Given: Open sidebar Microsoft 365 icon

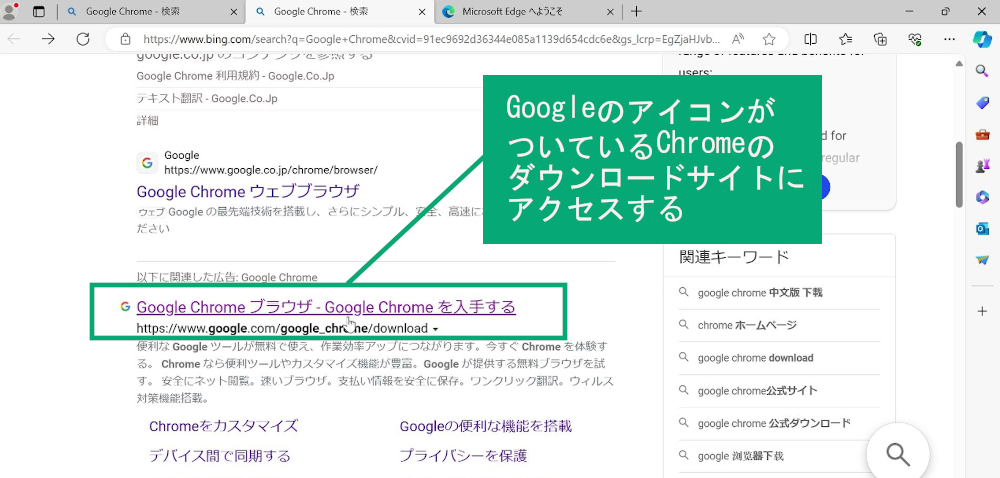Looking at the screenshot, I should (x=982, y=197).
